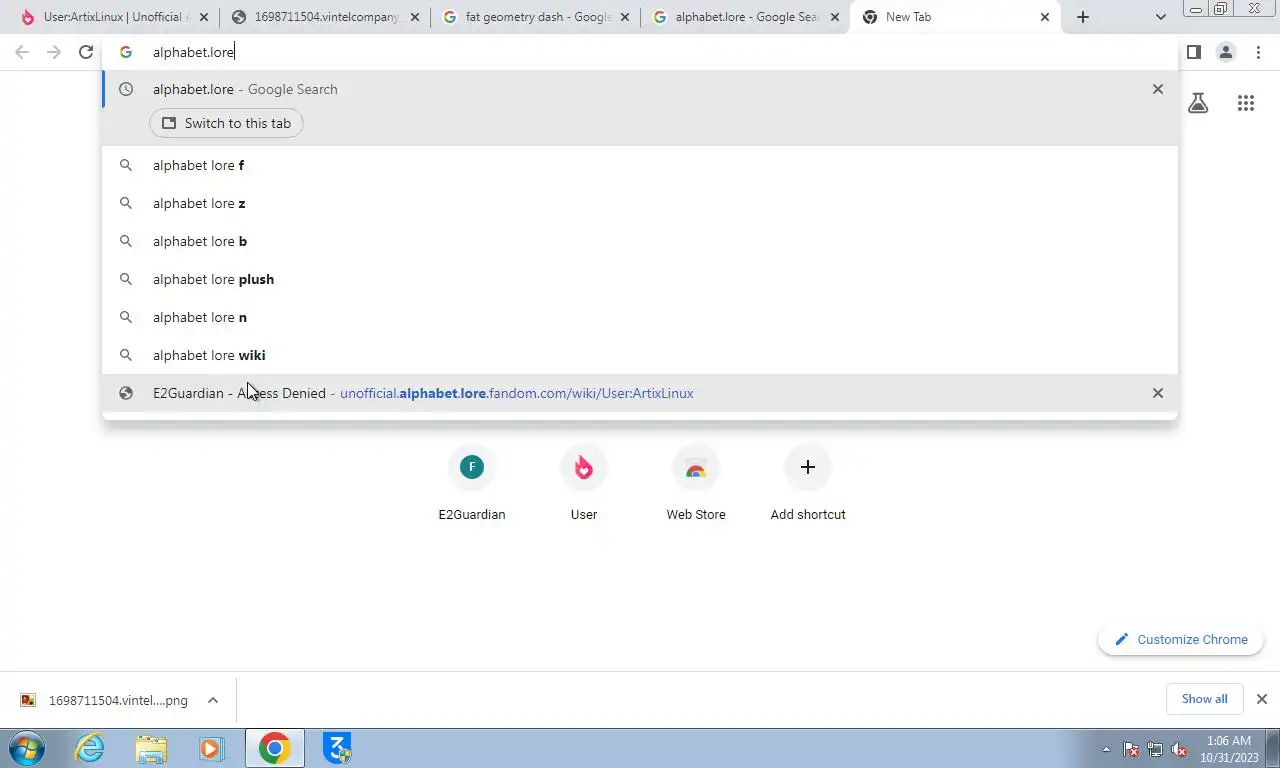Open the profile avatar menu
The image size is (1280, 768).
[1226, 52]
